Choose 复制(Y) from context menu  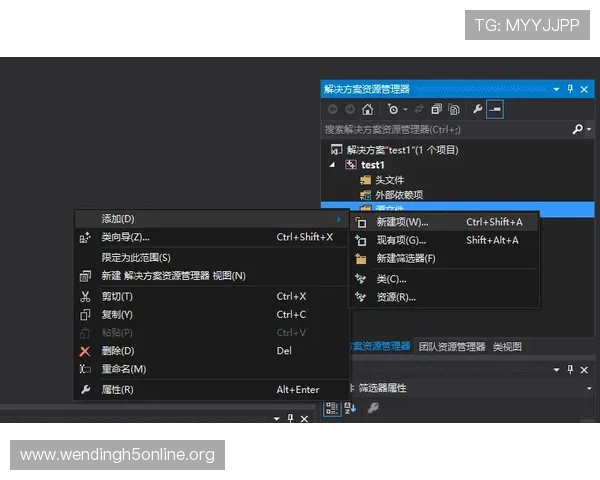tap(211, 315)
